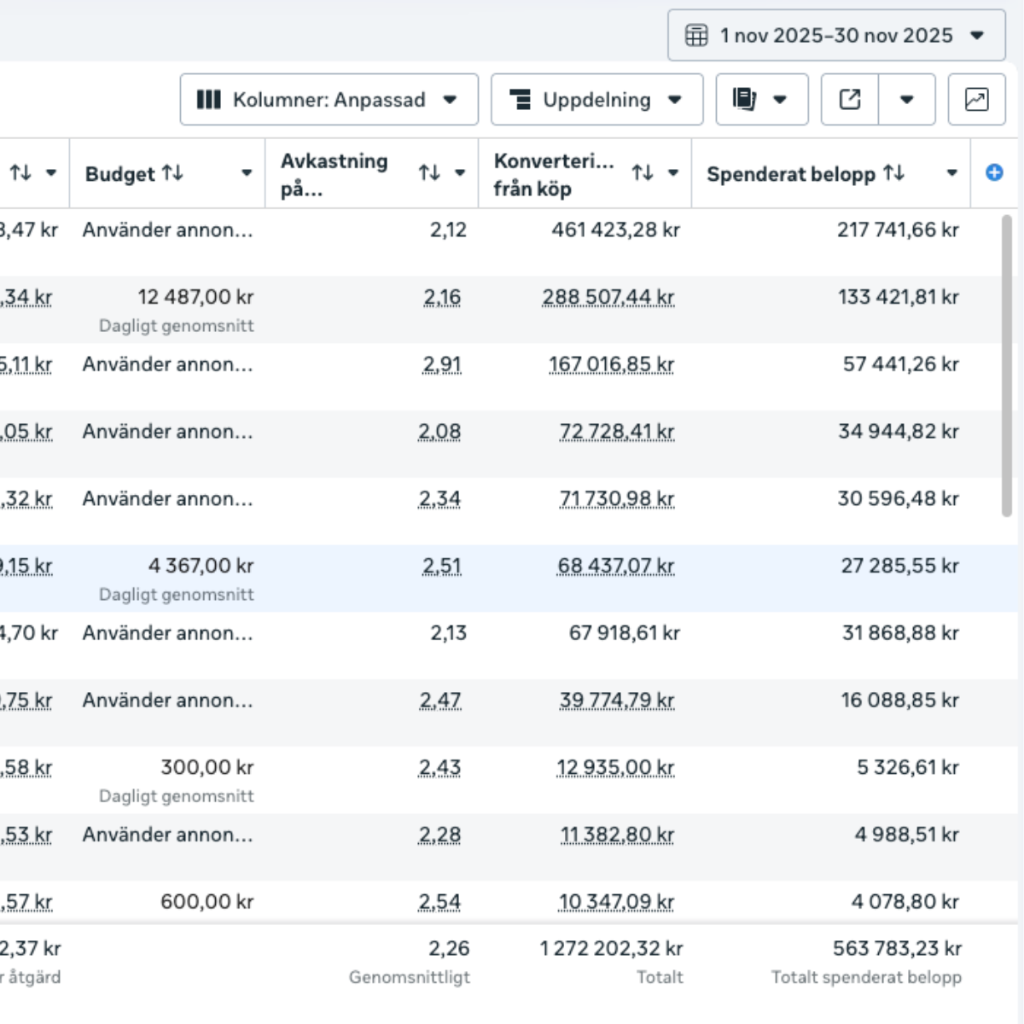This screenshot has height=1024, width=1024.
Task: Add a column with the blue plus icon
Action: coord(994,173)
